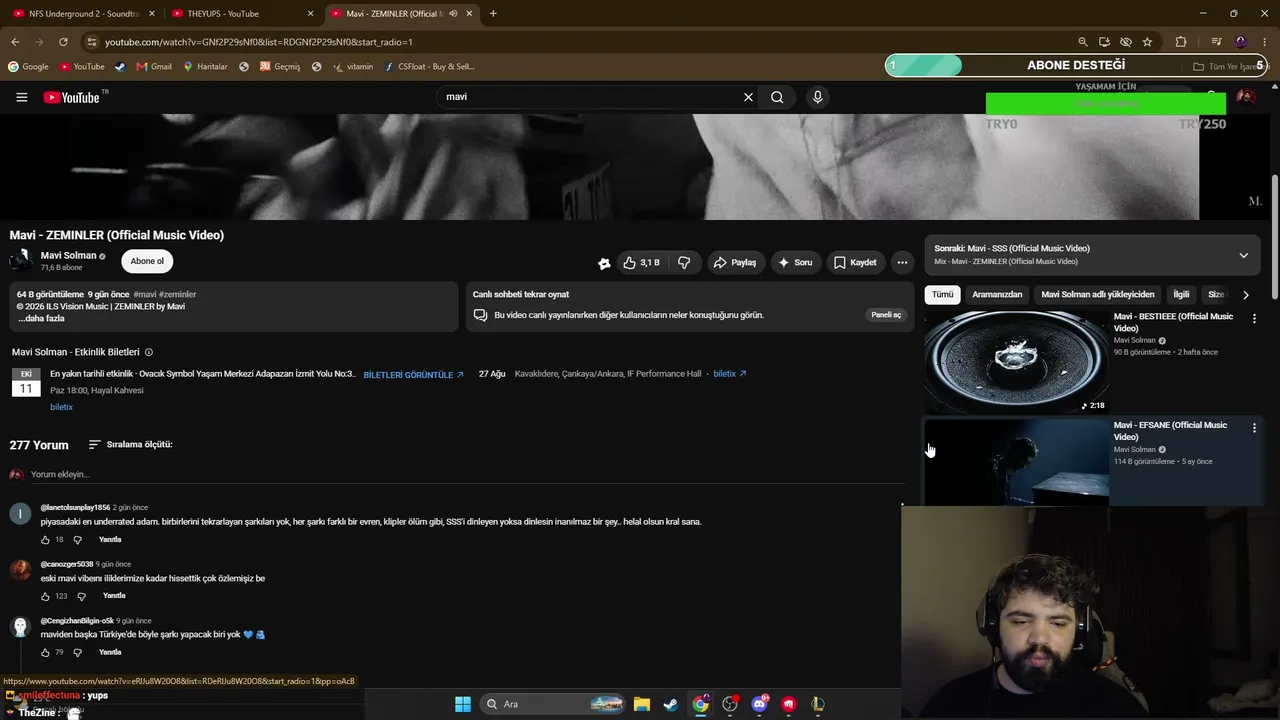Screen dimensions: 1280x720
Task: Select the İlgili filter chip
Action: click(x=1181, y=295)
